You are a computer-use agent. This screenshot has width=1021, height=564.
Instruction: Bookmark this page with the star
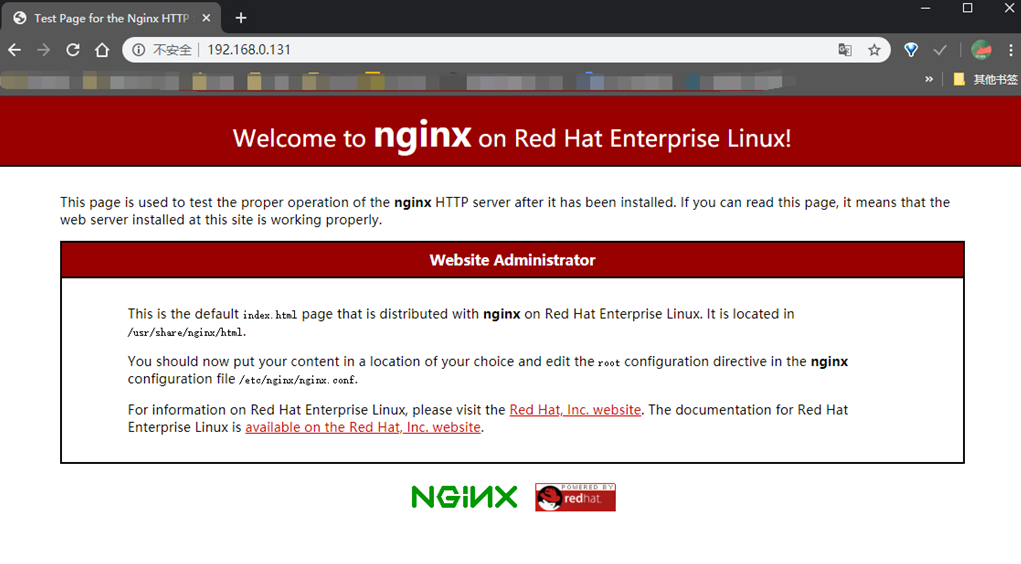click(874, 50)
